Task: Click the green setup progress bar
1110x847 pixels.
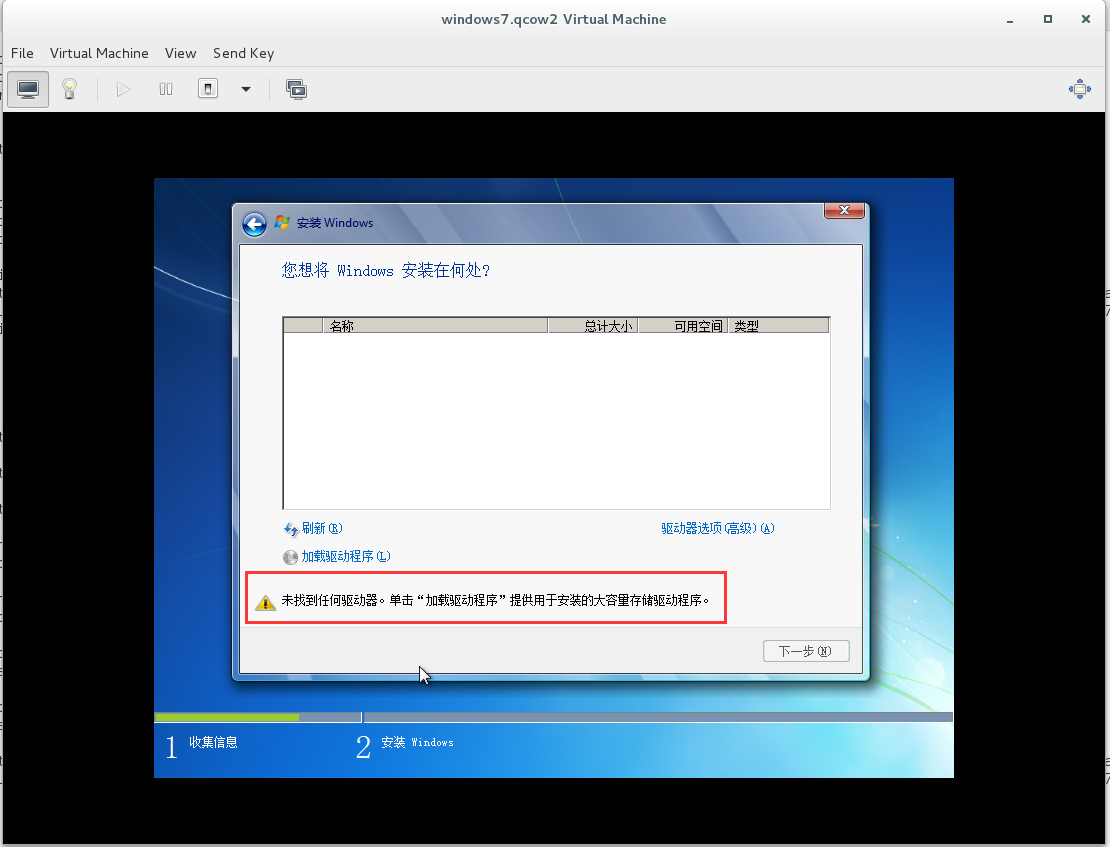Action: coord(227,717)
